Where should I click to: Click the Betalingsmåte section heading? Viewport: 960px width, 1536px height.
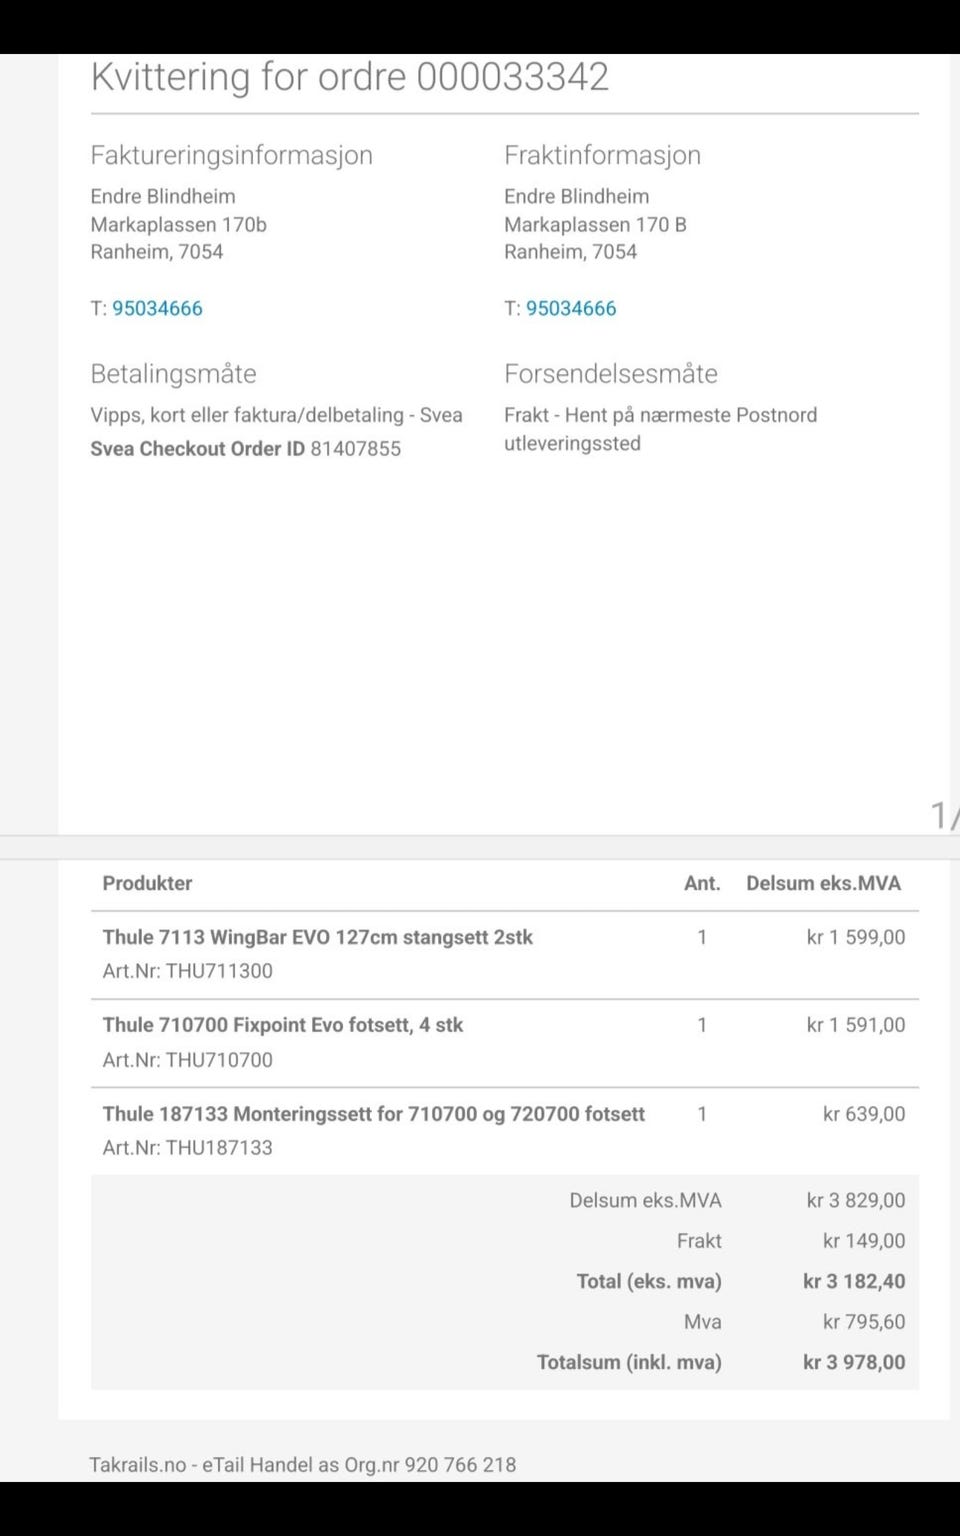(173, 374)
